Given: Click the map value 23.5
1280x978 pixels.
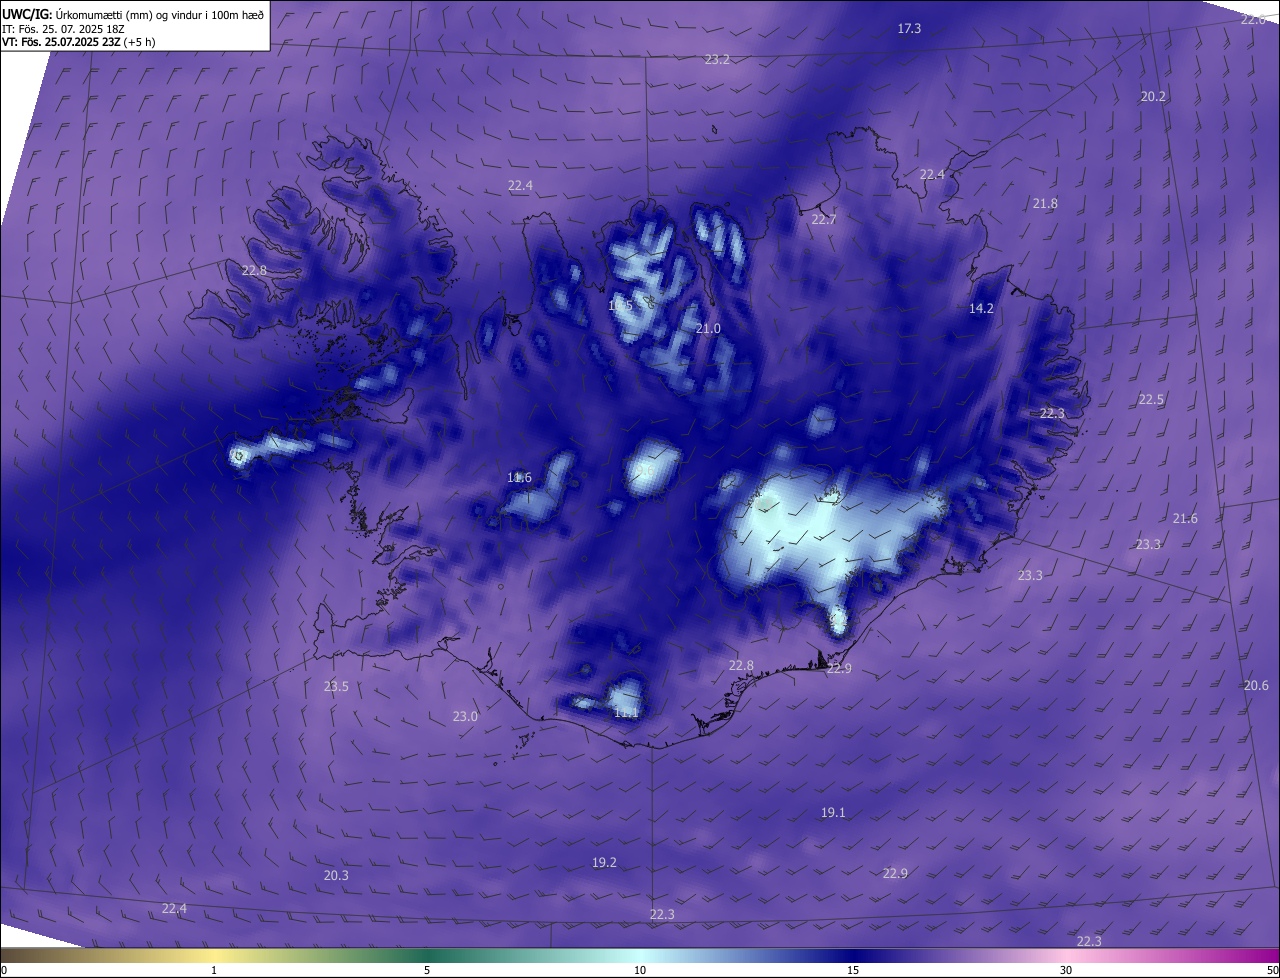Looking at the screenshot, I should (336, 687).
